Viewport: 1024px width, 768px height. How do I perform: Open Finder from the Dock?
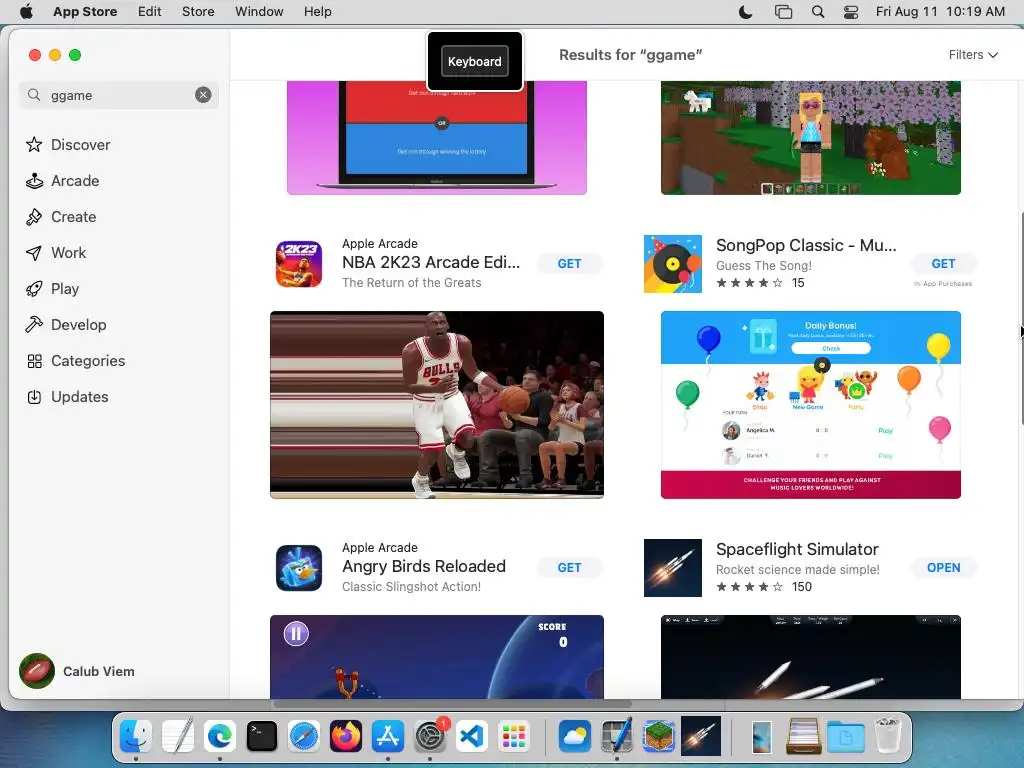point(136,737)
